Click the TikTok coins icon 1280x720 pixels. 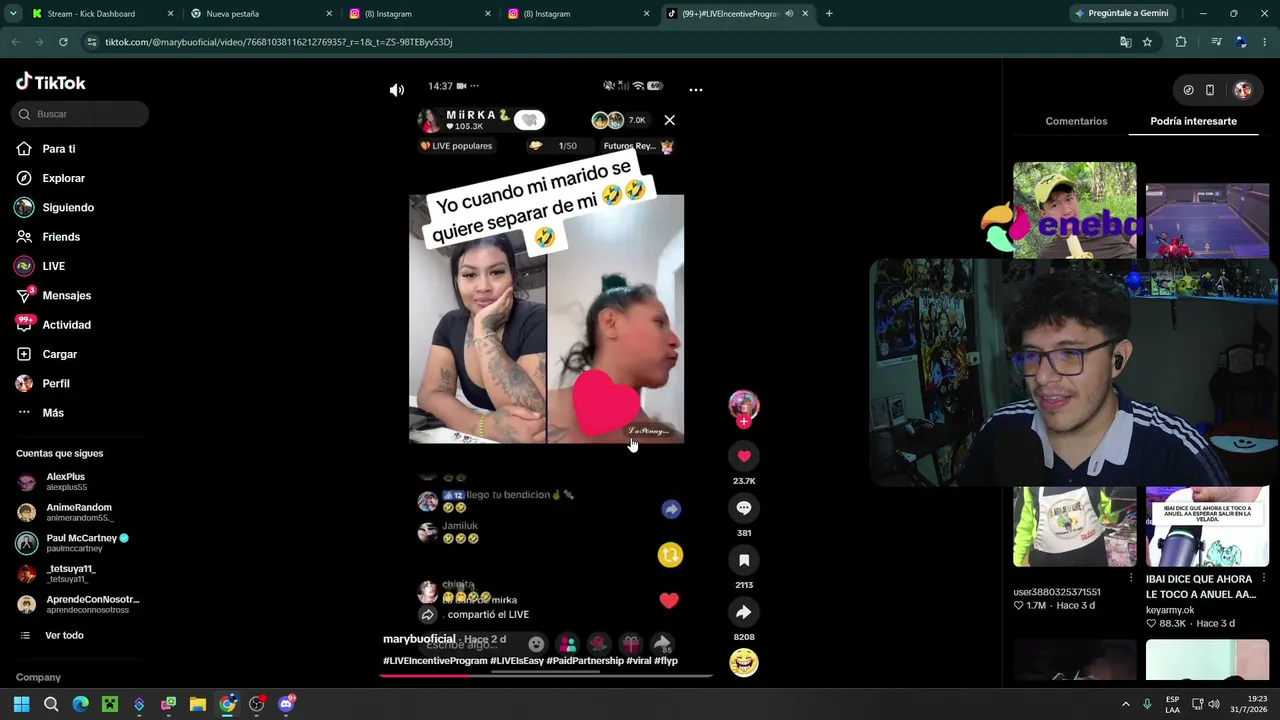coord(1188,90)
